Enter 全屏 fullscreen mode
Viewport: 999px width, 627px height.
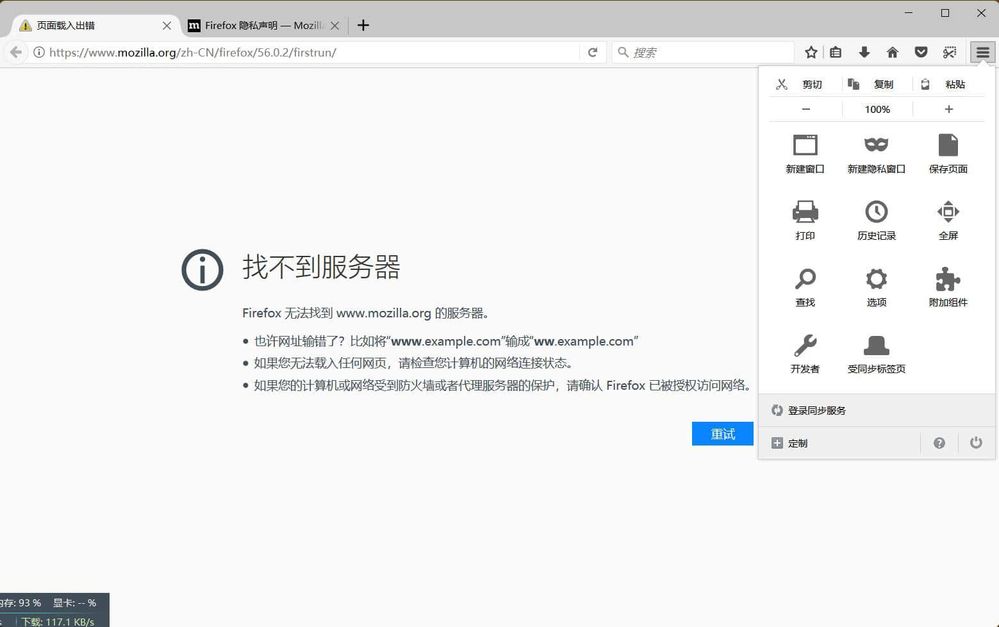[948, 220]
